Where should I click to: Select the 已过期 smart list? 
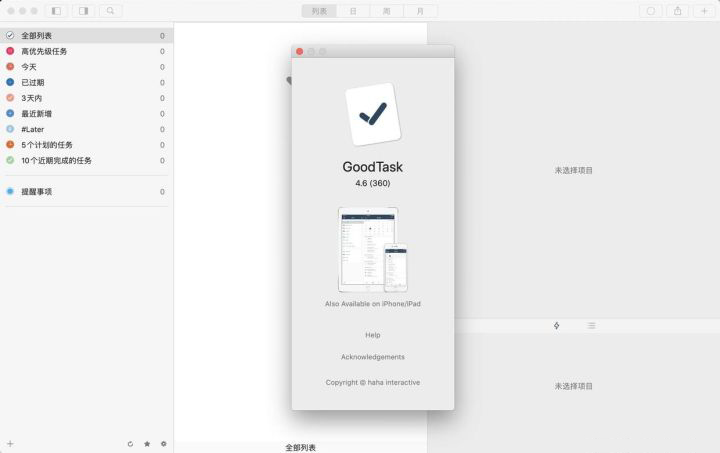(86, 82)
